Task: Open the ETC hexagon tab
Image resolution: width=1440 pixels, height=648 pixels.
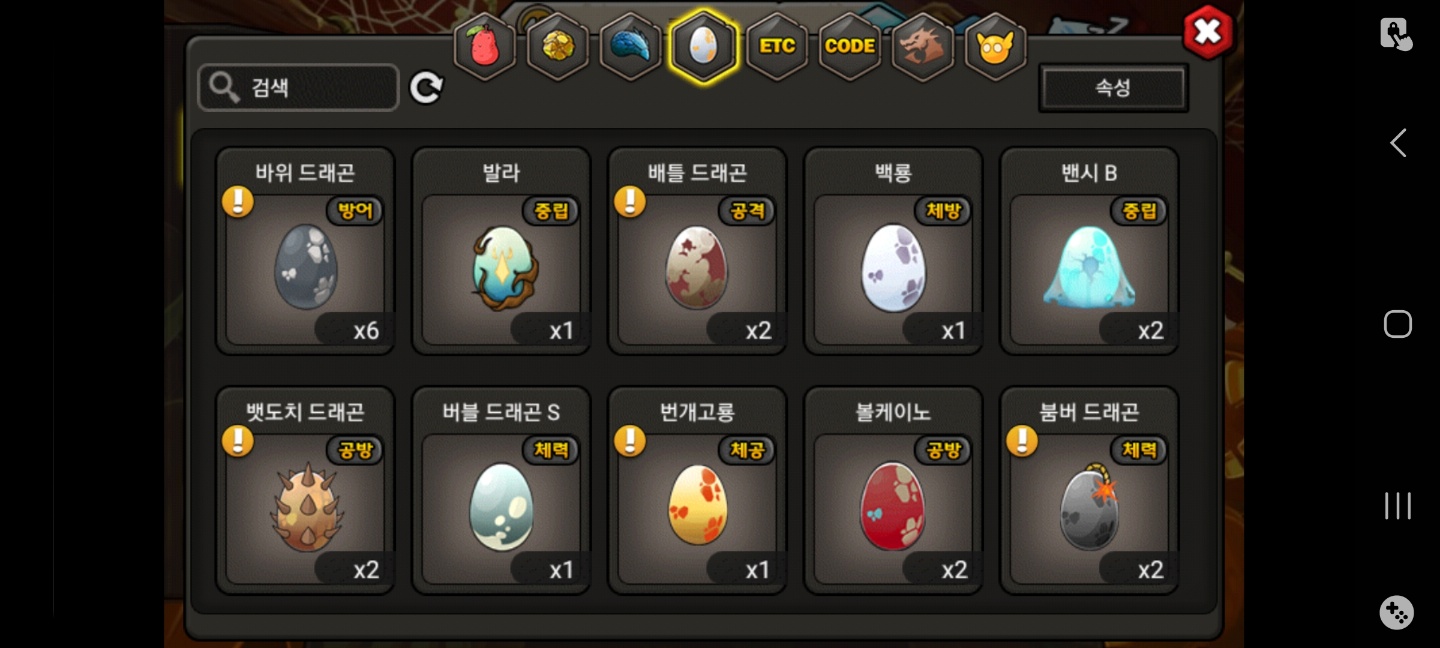Action: coord(777,46)
